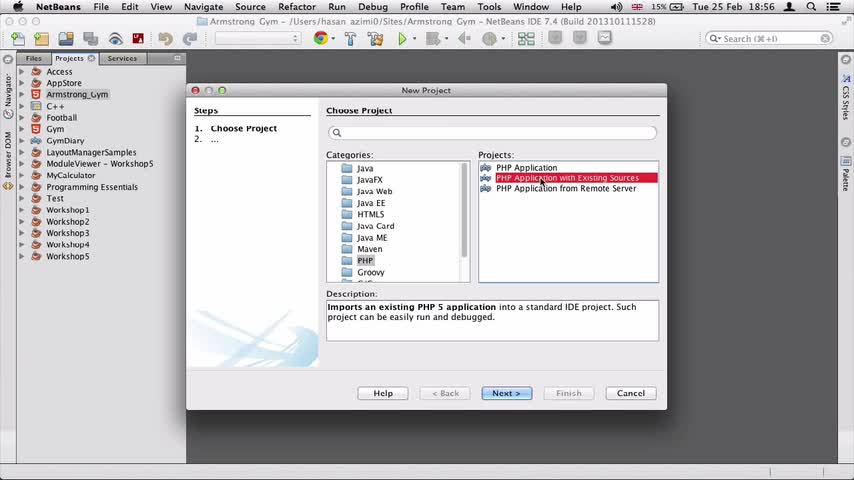Screen dimensions: 854x480
Task: Select the Programming Essentials project
Action: pos(92,187)
